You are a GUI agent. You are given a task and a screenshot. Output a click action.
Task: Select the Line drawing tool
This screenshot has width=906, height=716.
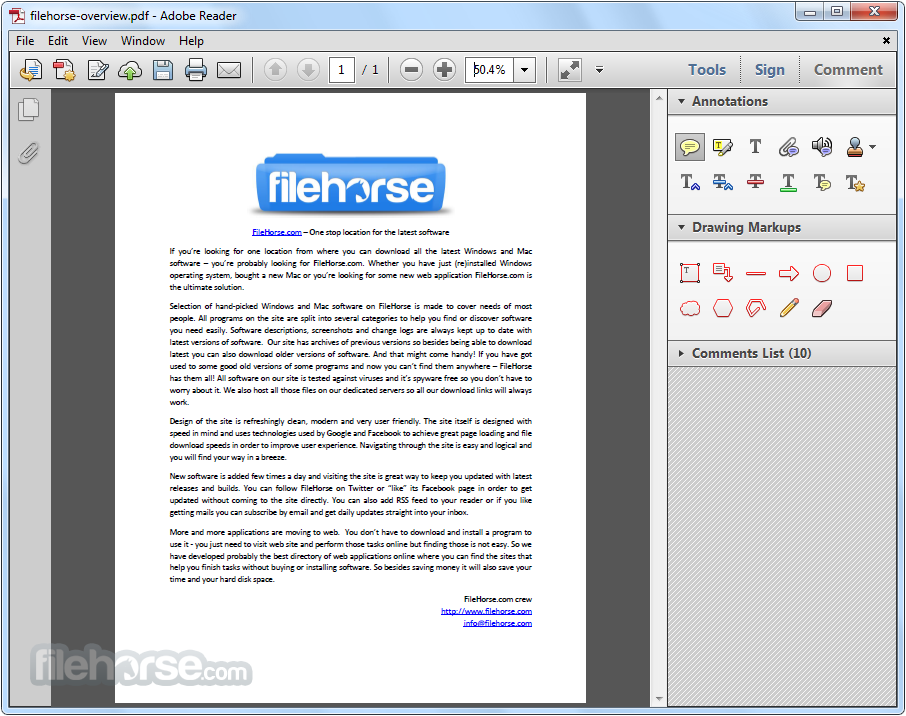755,273
